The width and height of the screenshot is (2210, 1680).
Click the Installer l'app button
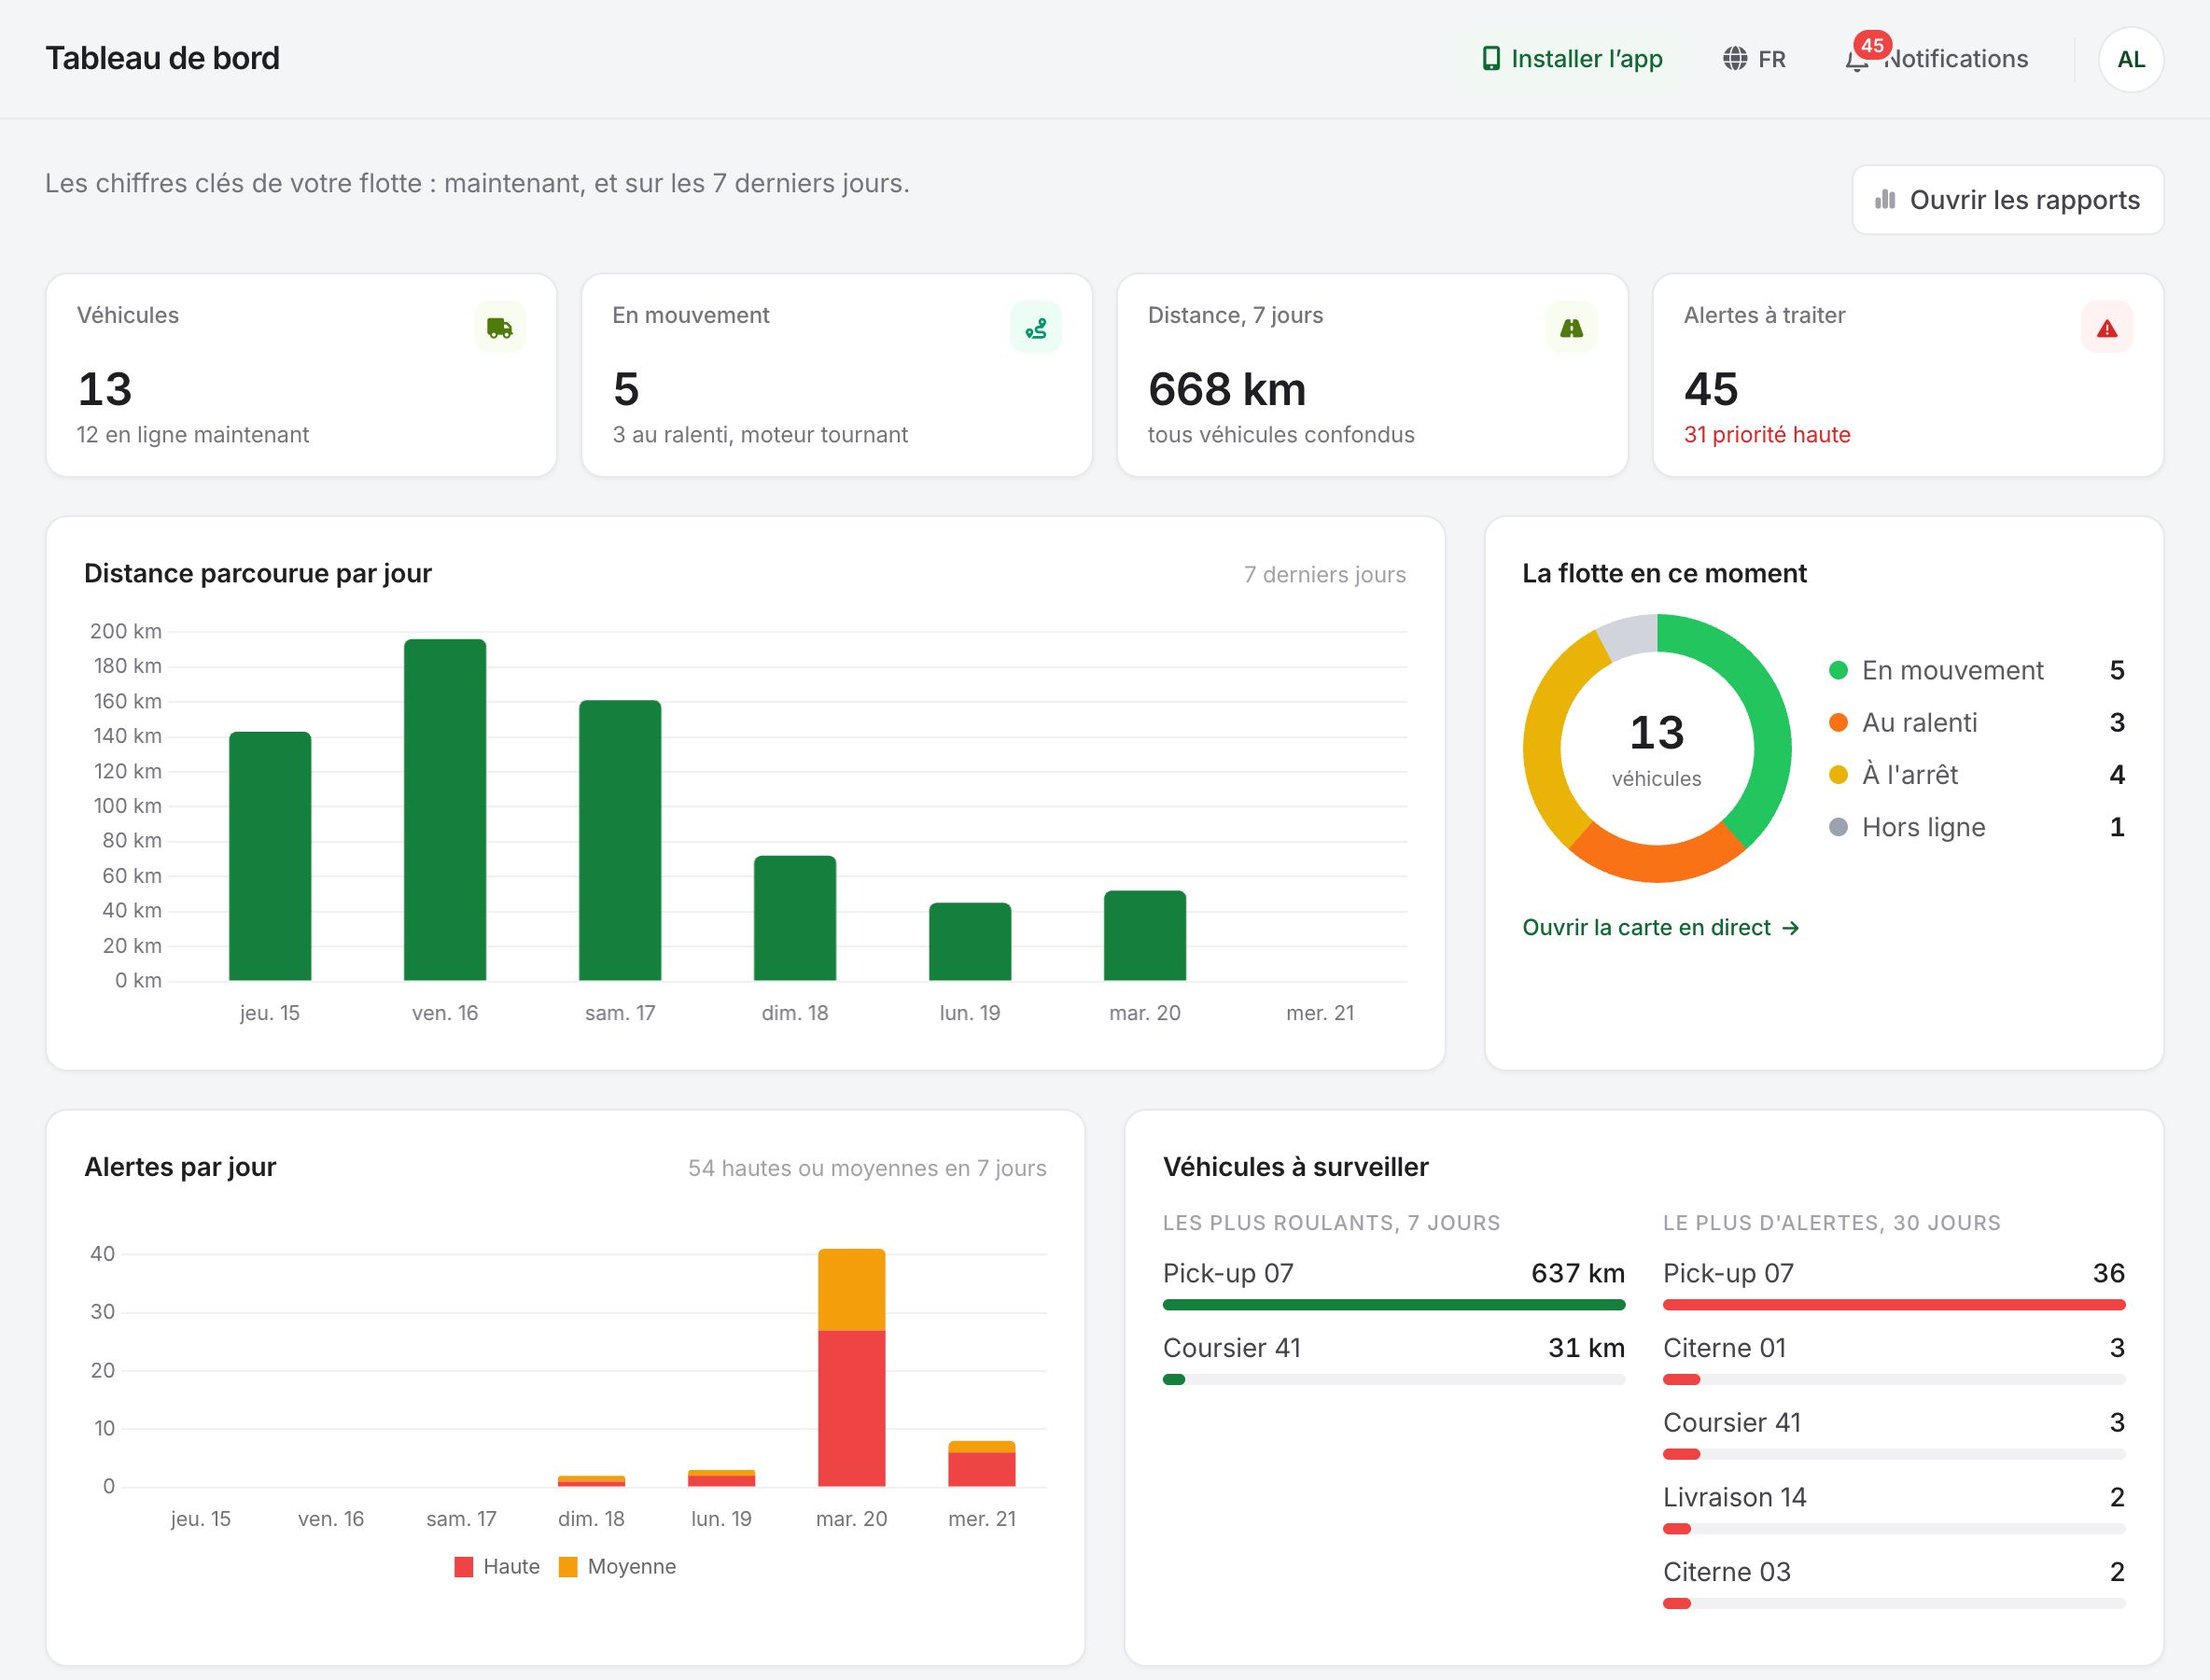(x=1572, y=59)
